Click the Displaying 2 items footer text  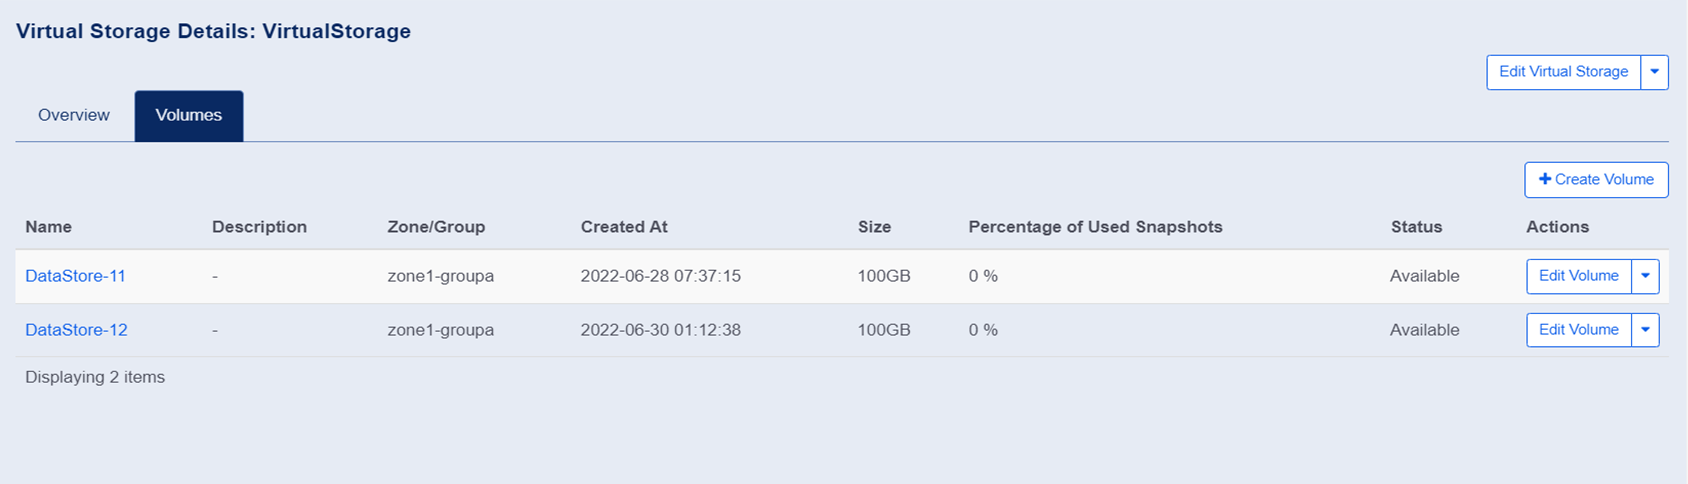95,377
